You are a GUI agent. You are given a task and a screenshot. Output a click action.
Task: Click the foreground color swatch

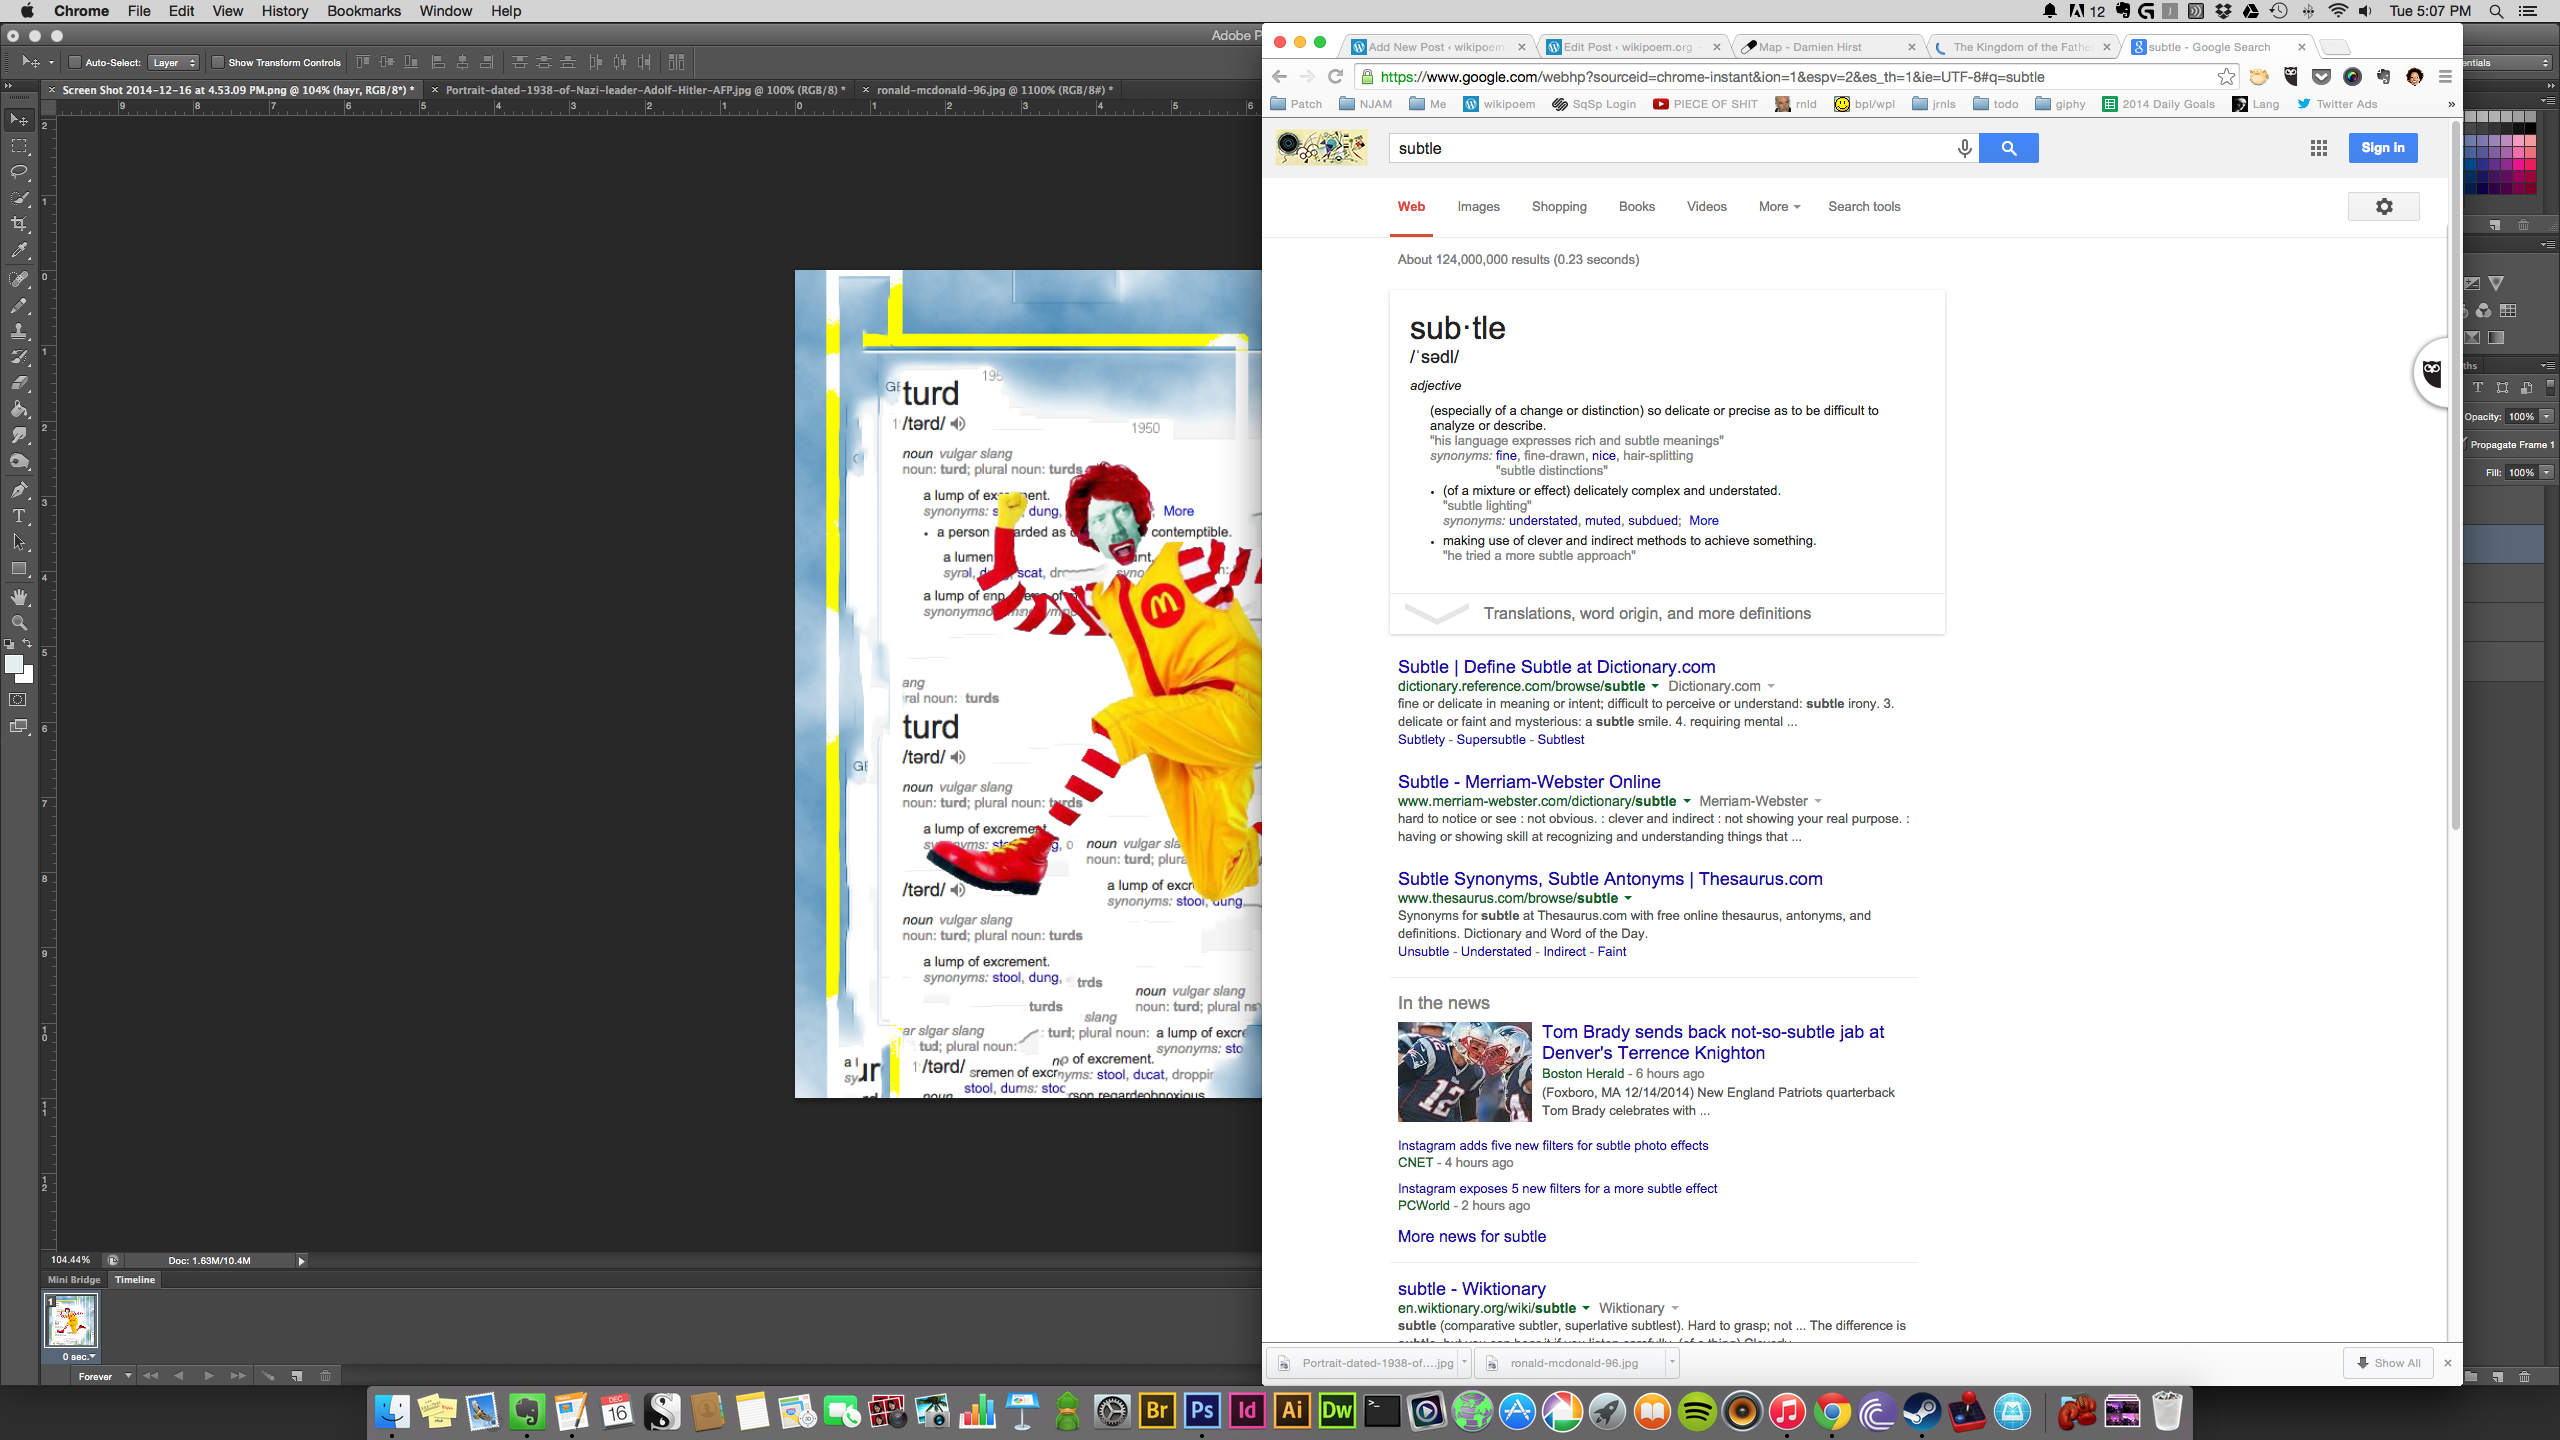coord(14,664)
